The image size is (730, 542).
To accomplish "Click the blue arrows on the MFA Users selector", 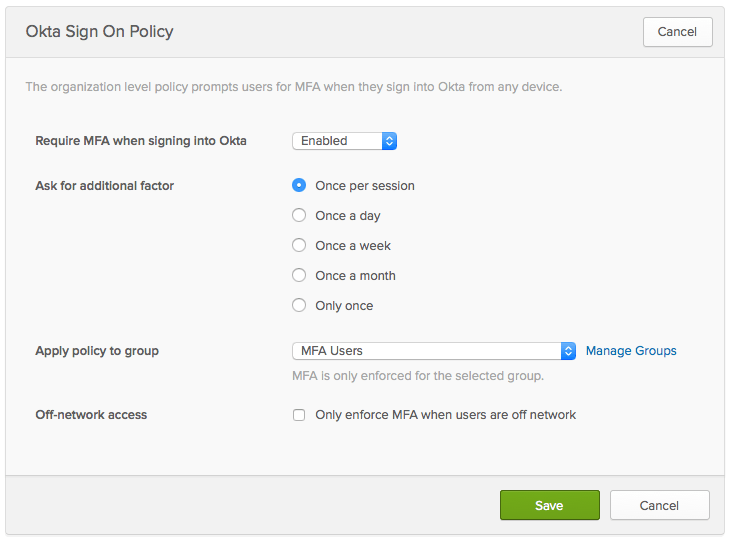I will 569,351.
